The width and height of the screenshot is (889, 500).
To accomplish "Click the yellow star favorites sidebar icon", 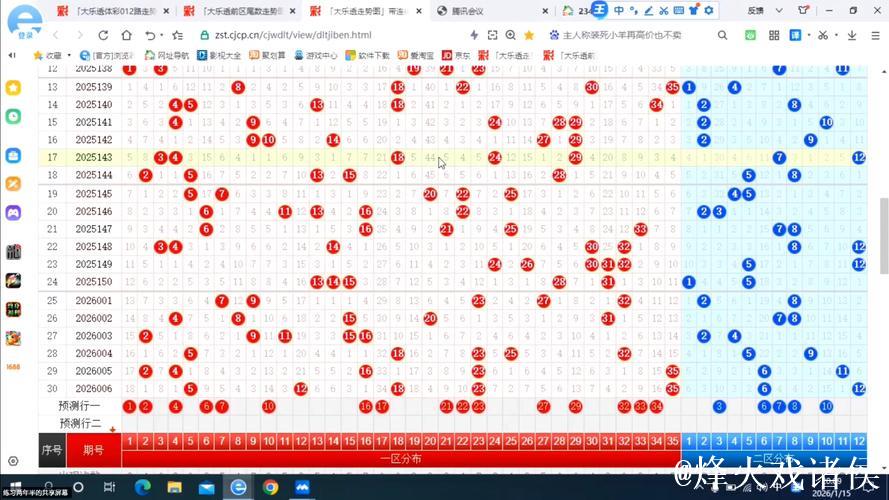I will tap(14, 88).
